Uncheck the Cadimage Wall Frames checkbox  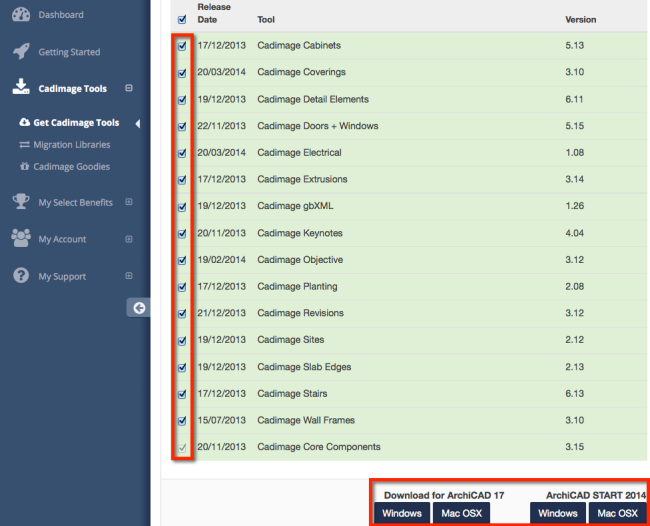click(182, 421)
